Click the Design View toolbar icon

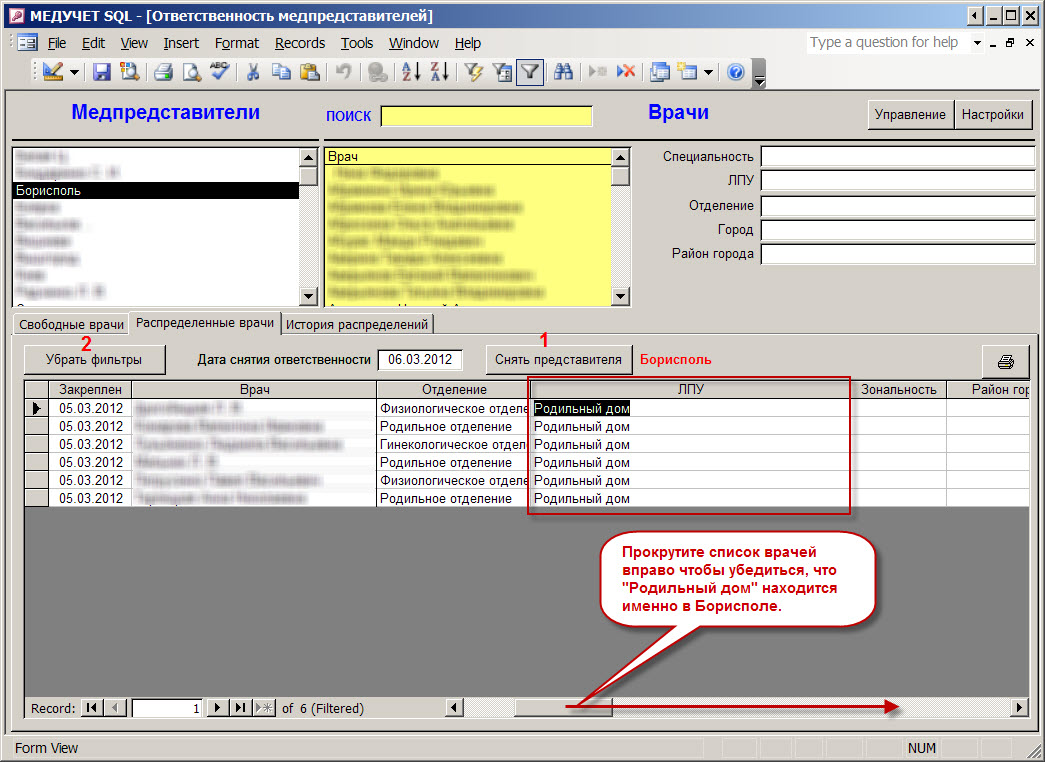point(53,71)
